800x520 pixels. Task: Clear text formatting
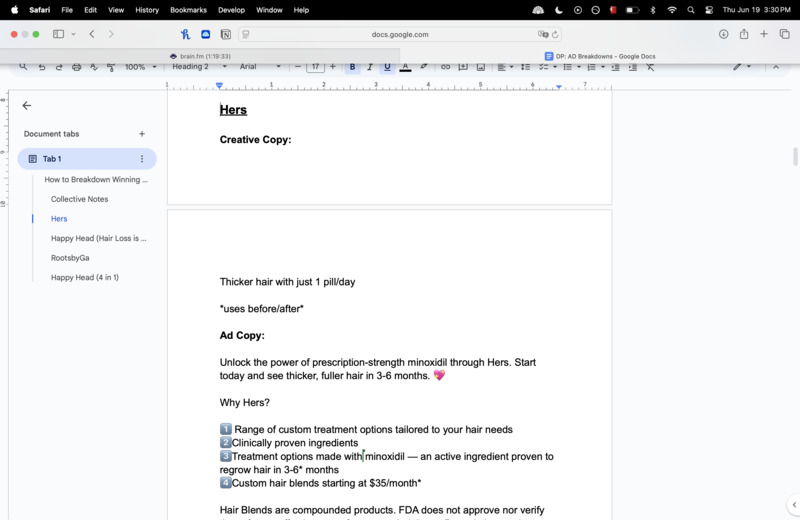point(650,67)
